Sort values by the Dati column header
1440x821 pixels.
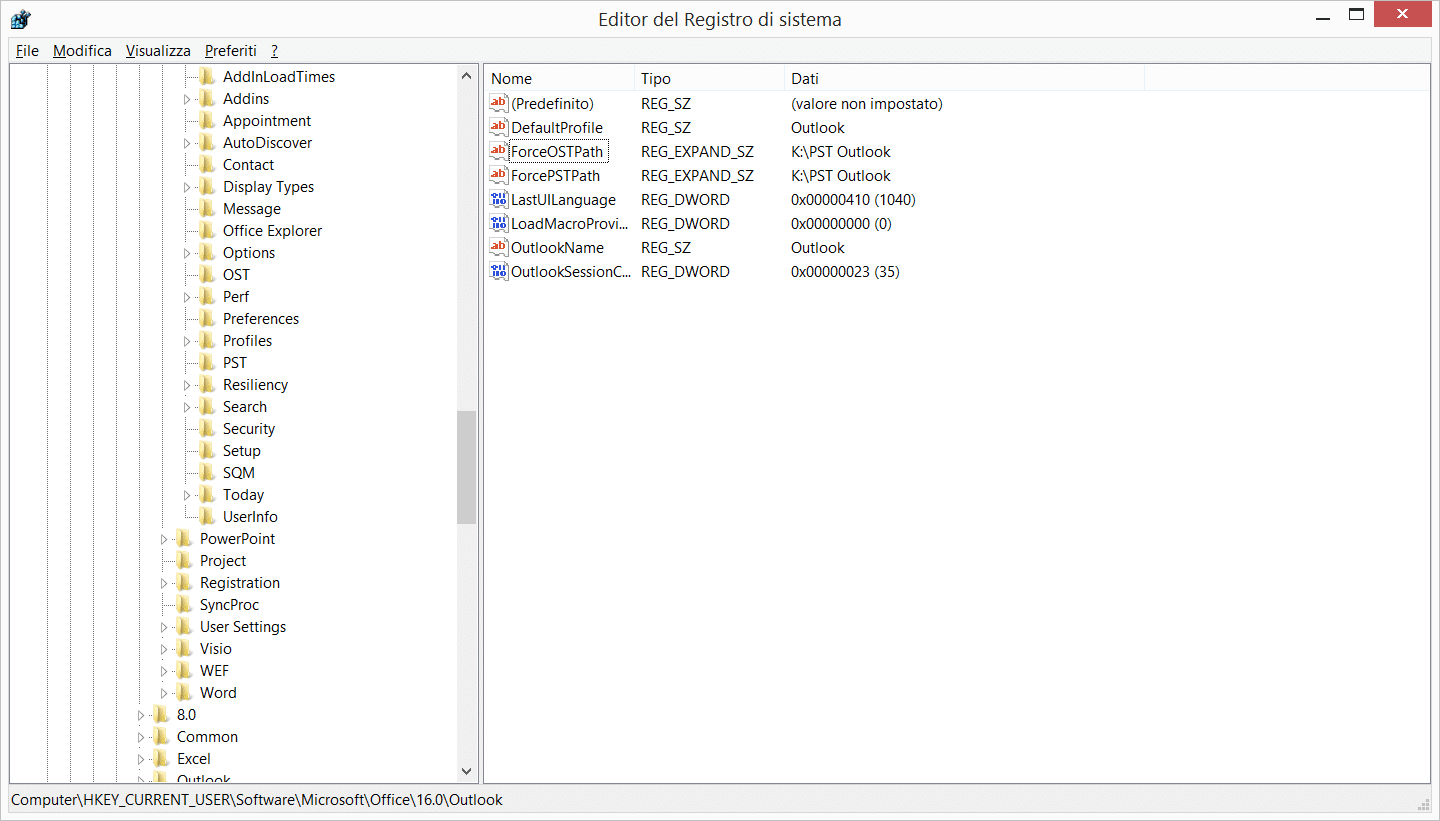[x=964, y=78]
